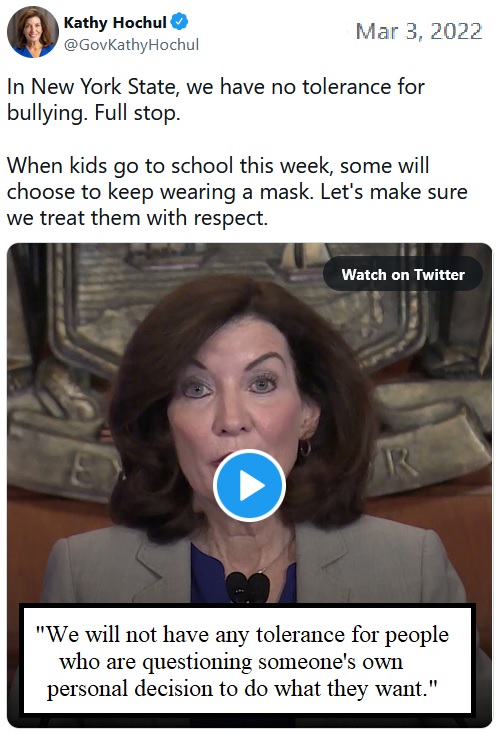Open Kathy Hochul's profile picture

(x=32, y=32)
